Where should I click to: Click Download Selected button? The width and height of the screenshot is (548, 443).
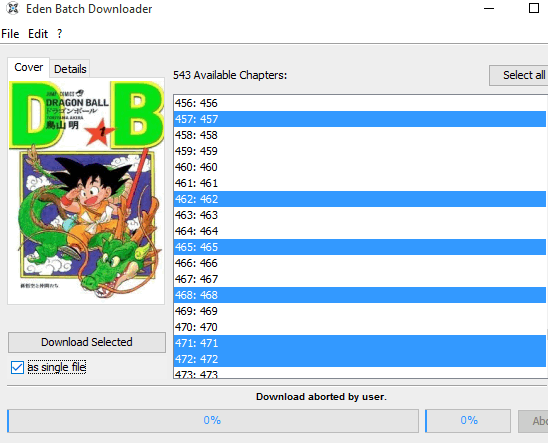pyautogui.click(x=87, y=342)
